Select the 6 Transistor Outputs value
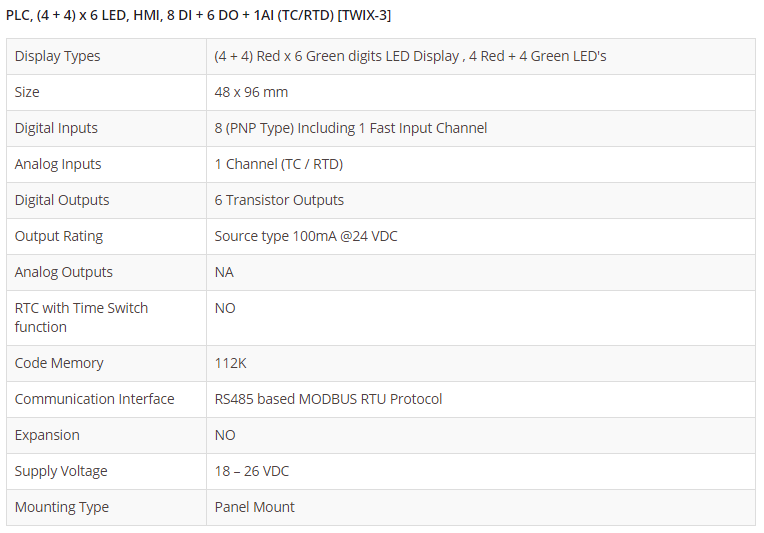 [279, 200]
